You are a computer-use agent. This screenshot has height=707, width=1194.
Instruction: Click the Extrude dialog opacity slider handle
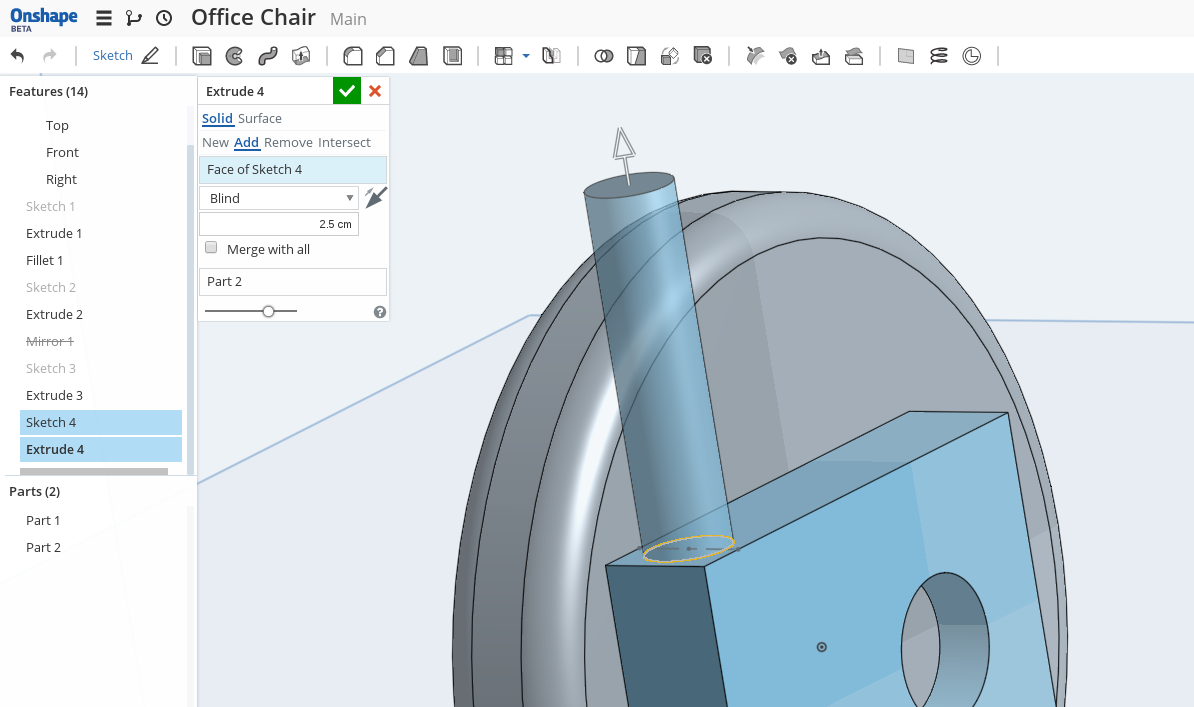click(x=268, y=311)
